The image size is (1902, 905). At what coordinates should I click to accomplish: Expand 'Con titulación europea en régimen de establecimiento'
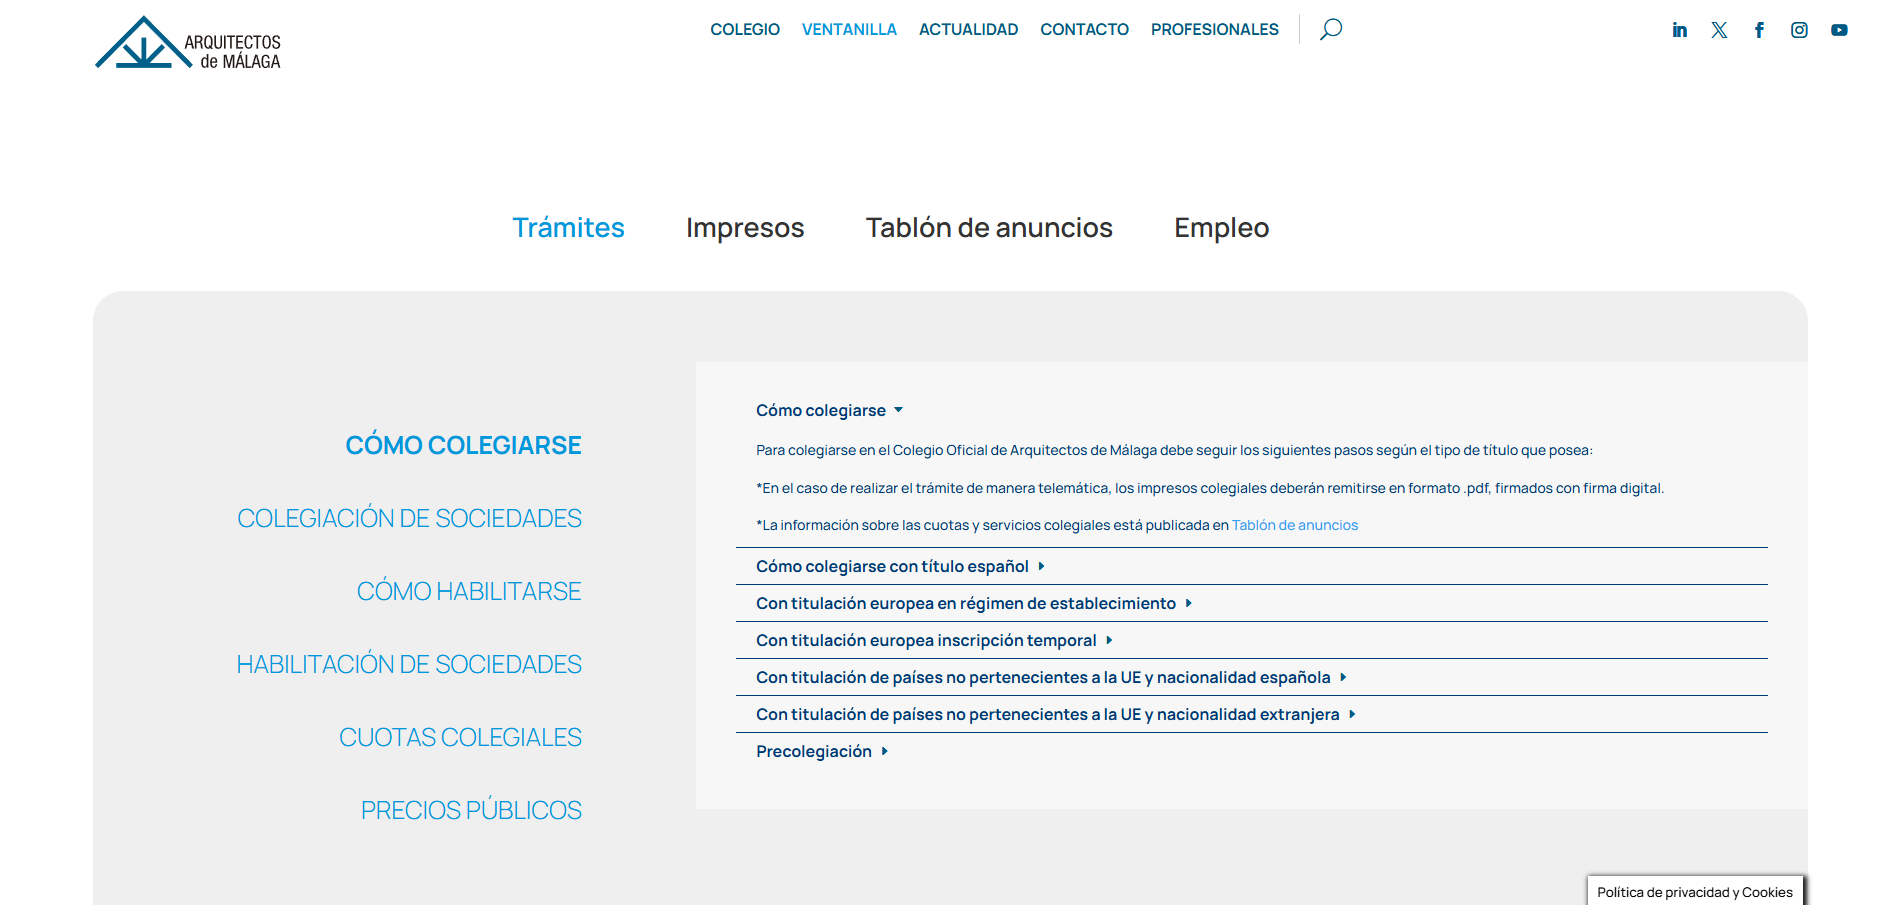pos(973,603)
